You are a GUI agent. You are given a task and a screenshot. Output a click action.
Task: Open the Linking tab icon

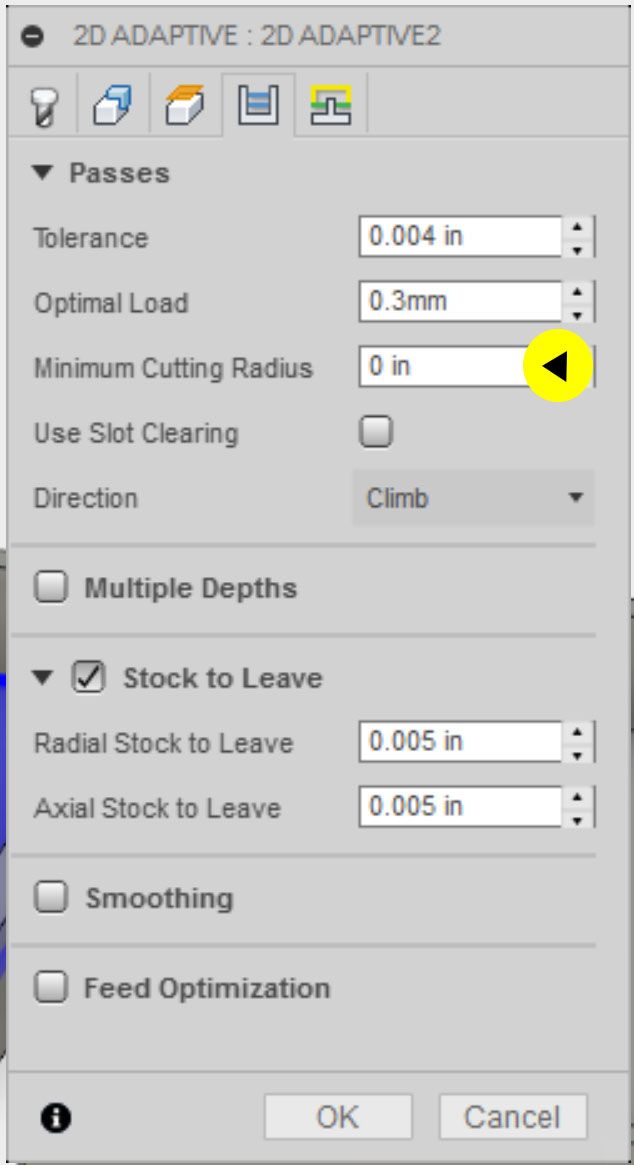[330, 105]
